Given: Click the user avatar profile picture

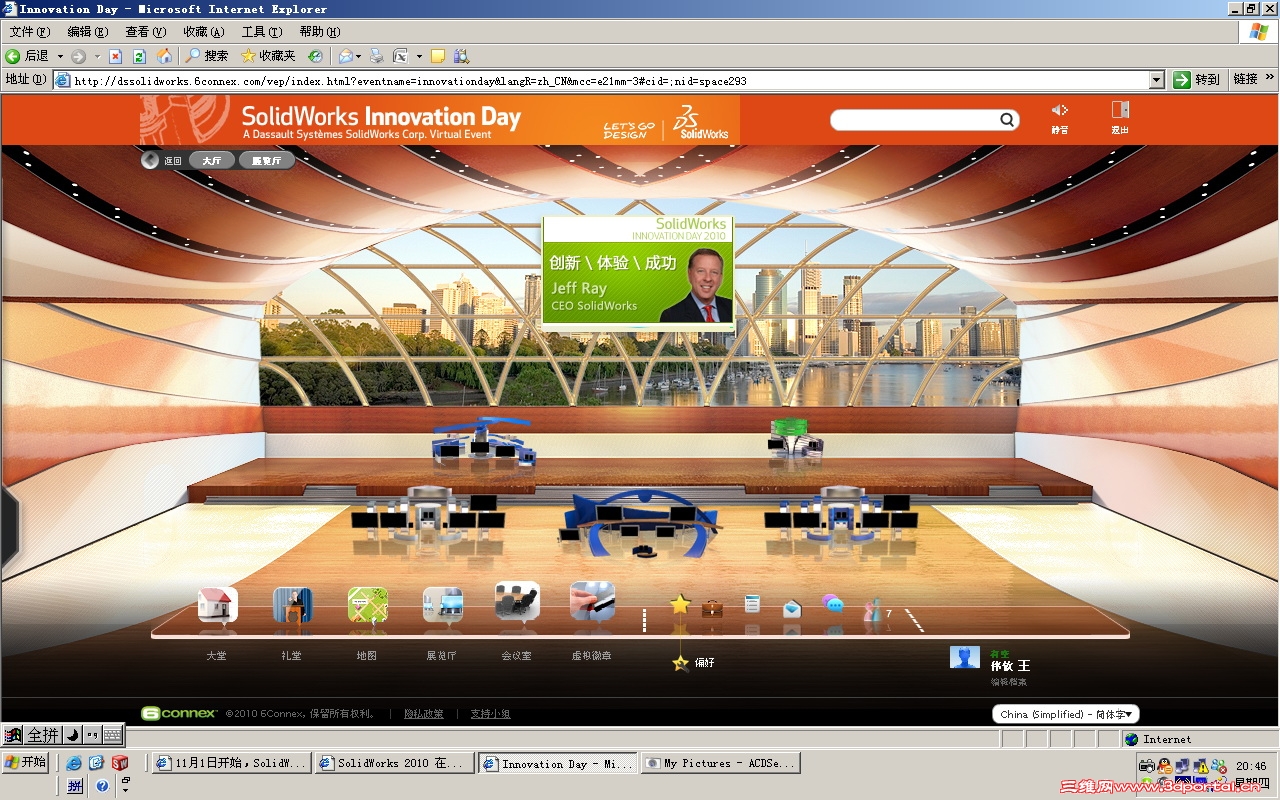Looking at the screenshot, I should (x=965, y=657).
